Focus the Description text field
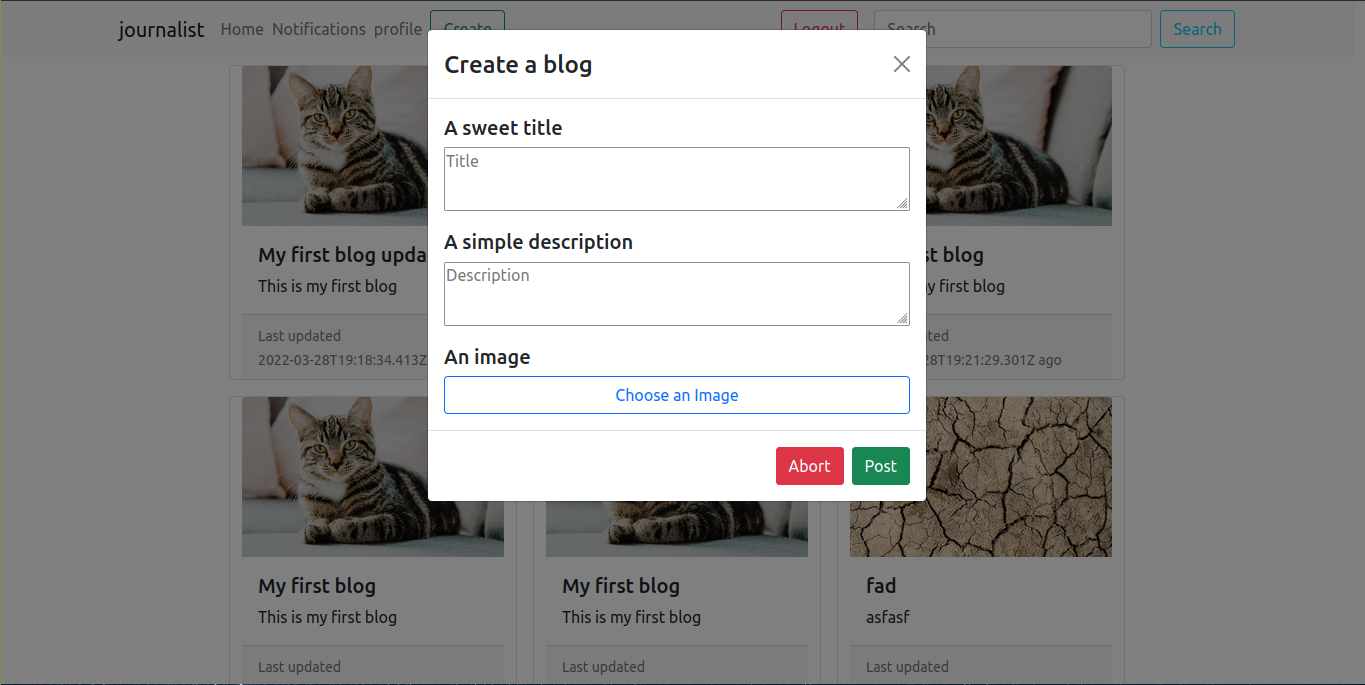Image resolution: width=1365 pixels, height=685 pixels. pos(675,293)
